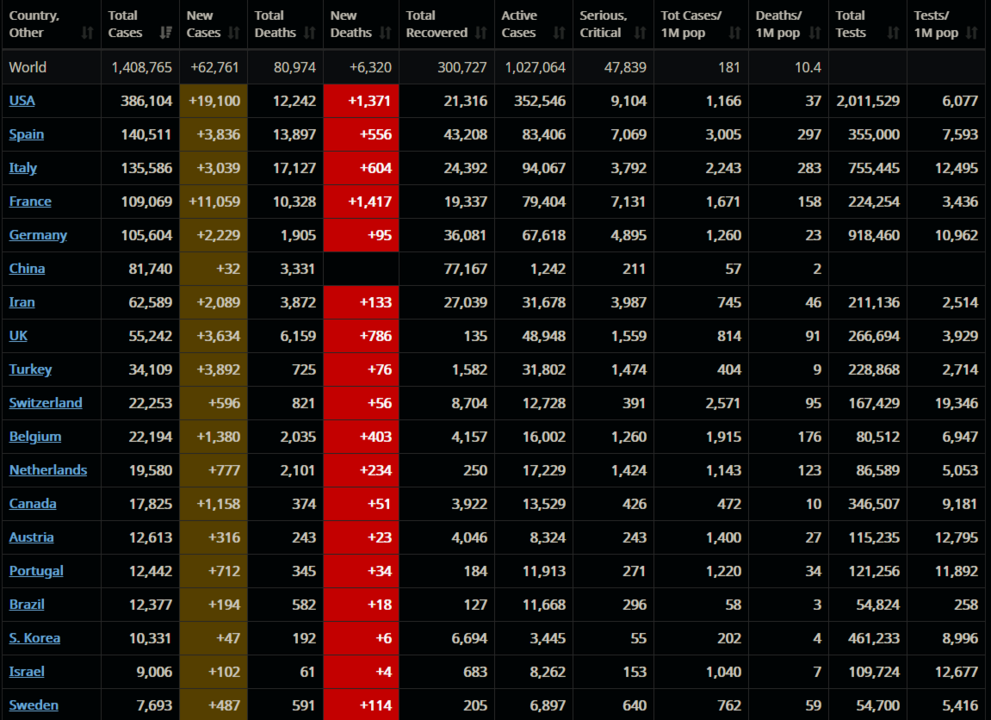This screenshot has height=720, width=991.
Task: Select Iran serious critical value 3,987
Action: (628, 302)
